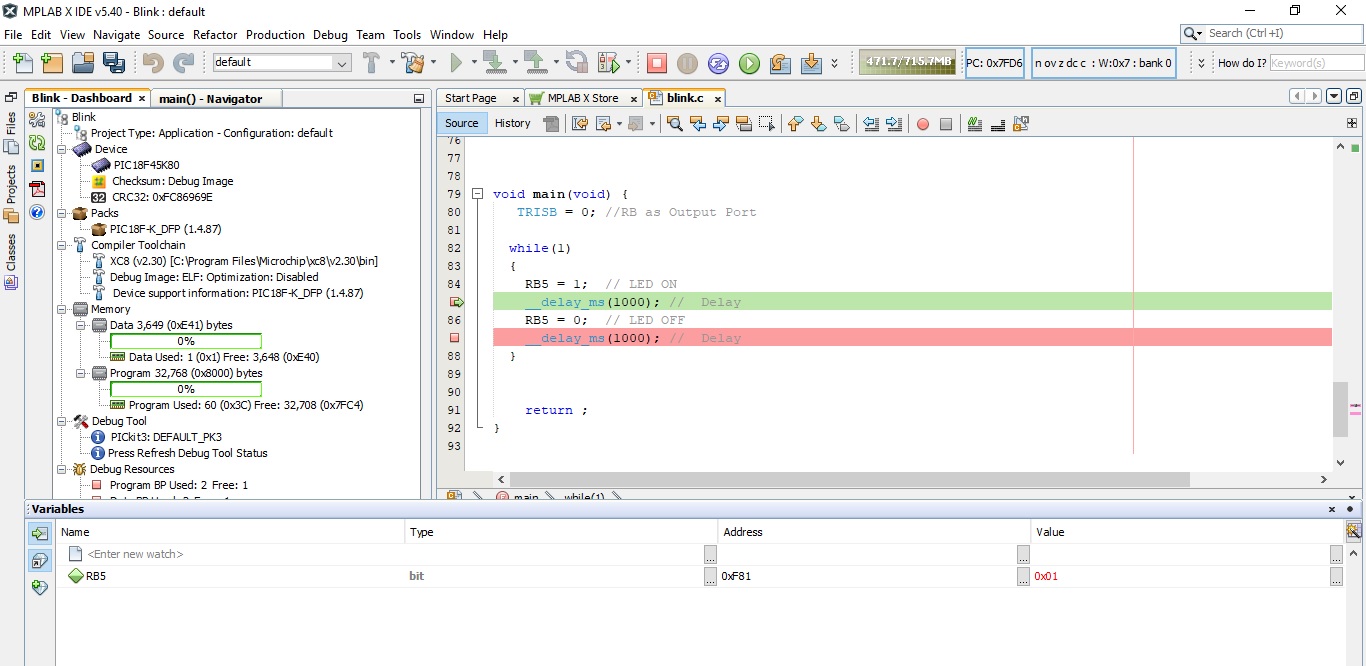Create a new file from the toolbar
The width and height of the screenshot is (1366, 666).
[x=23, y=63]
